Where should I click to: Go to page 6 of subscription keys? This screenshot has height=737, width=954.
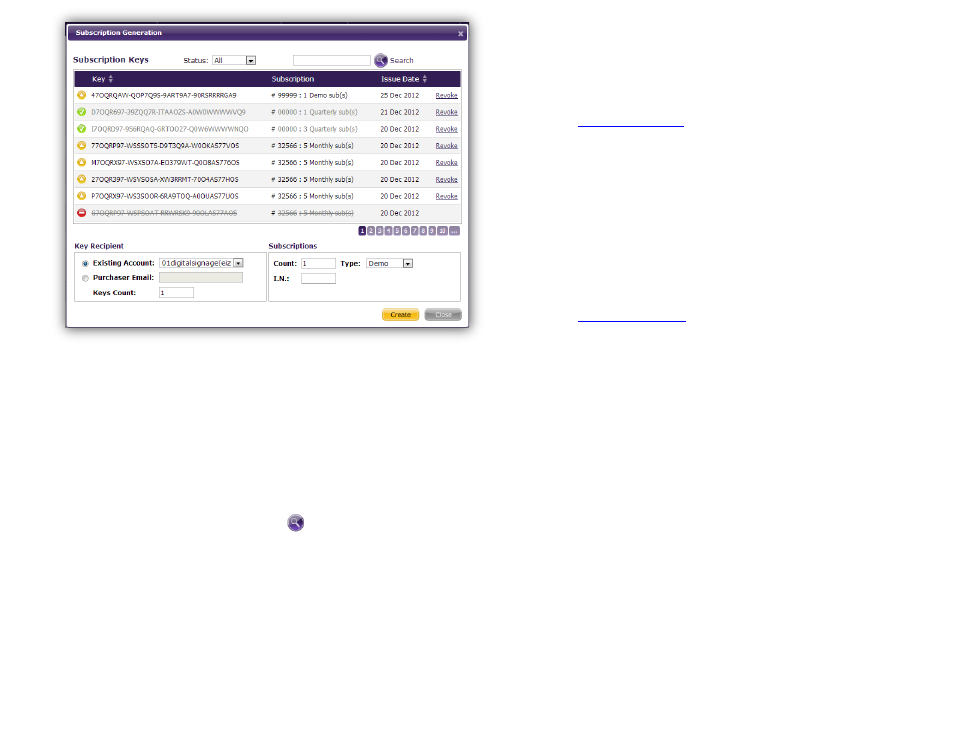[x=406, y=231]
